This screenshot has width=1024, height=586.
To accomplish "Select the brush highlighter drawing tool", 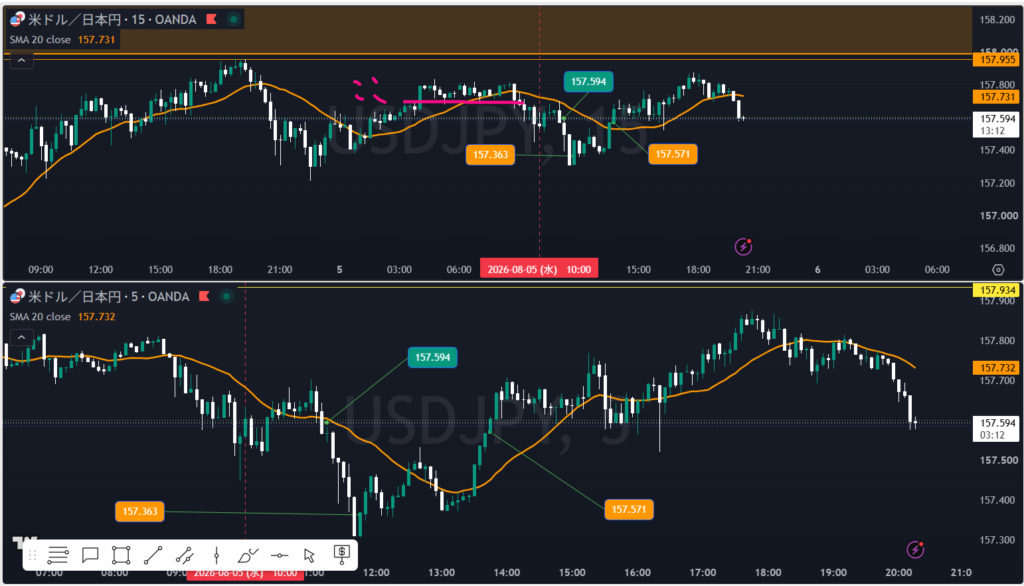I will point(248,555).
